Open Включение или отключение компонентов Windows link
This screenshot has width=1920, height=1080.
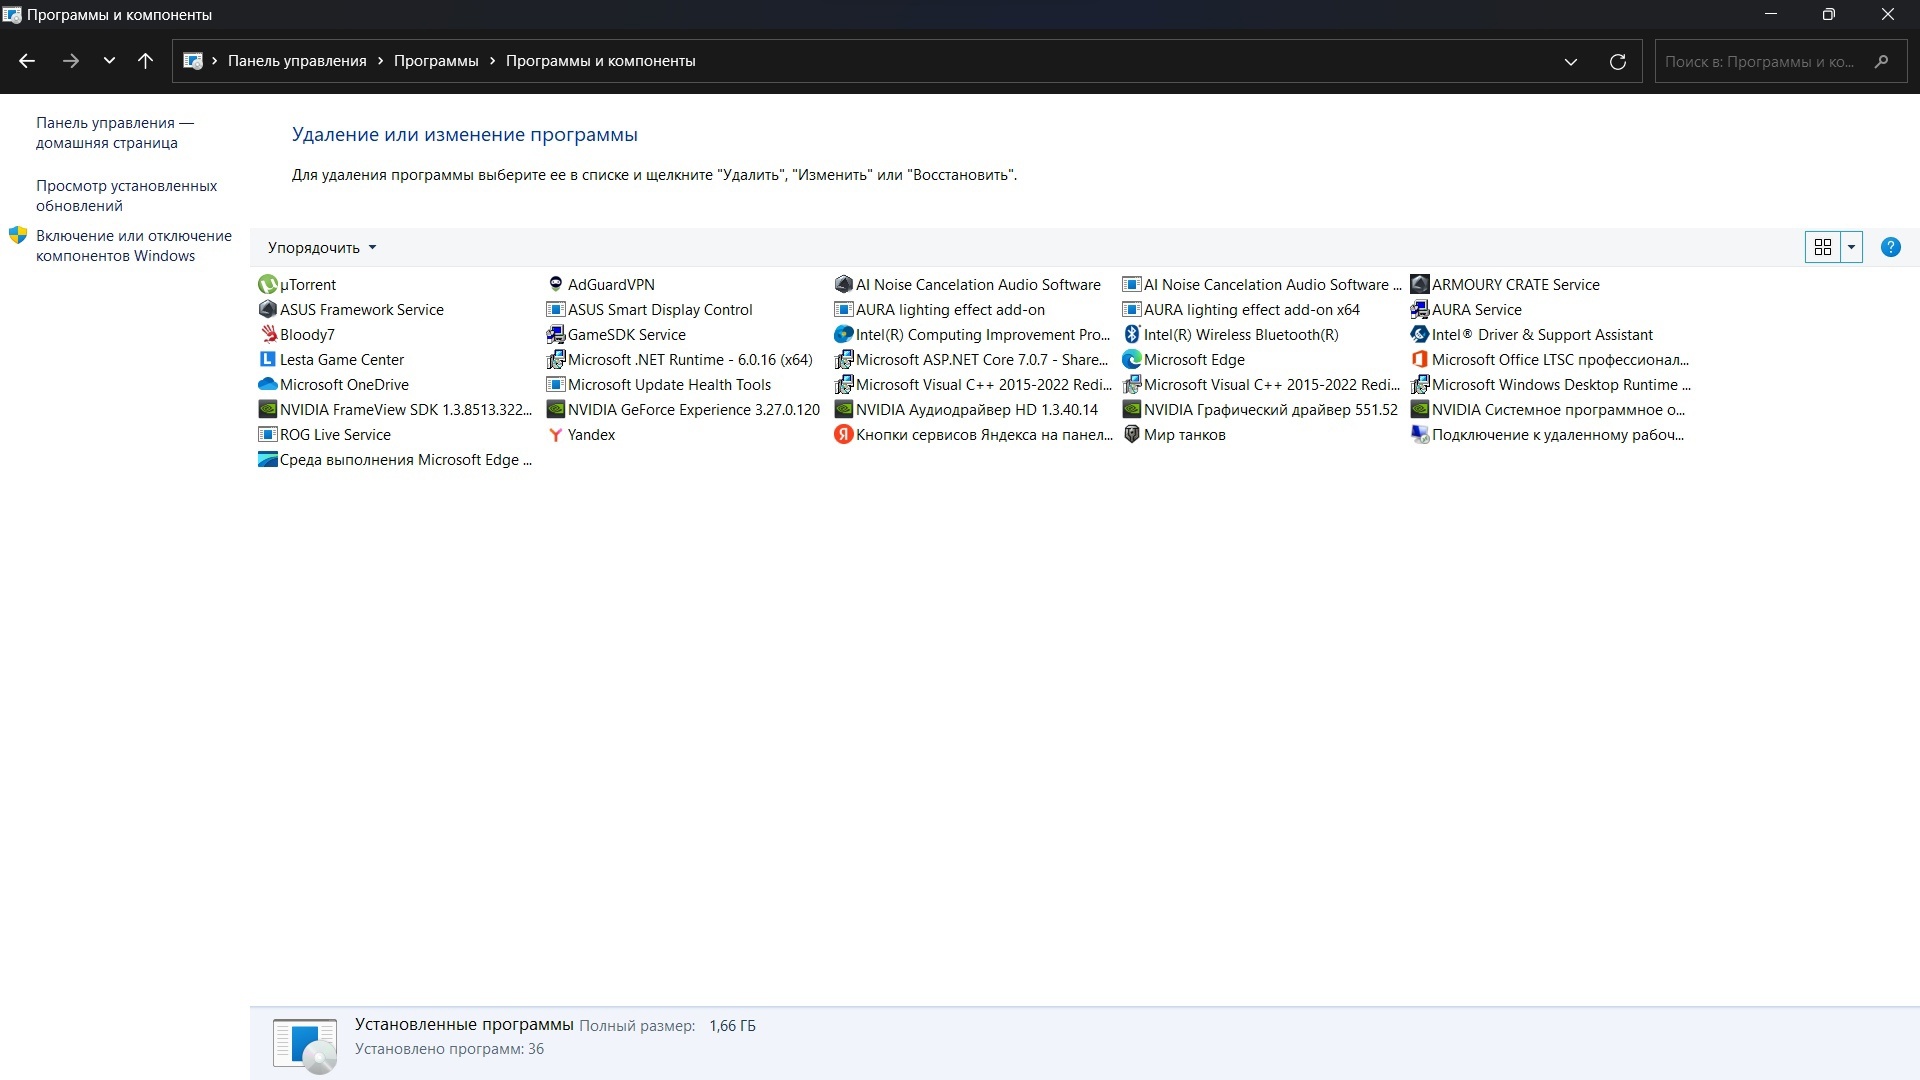point(134,246)
